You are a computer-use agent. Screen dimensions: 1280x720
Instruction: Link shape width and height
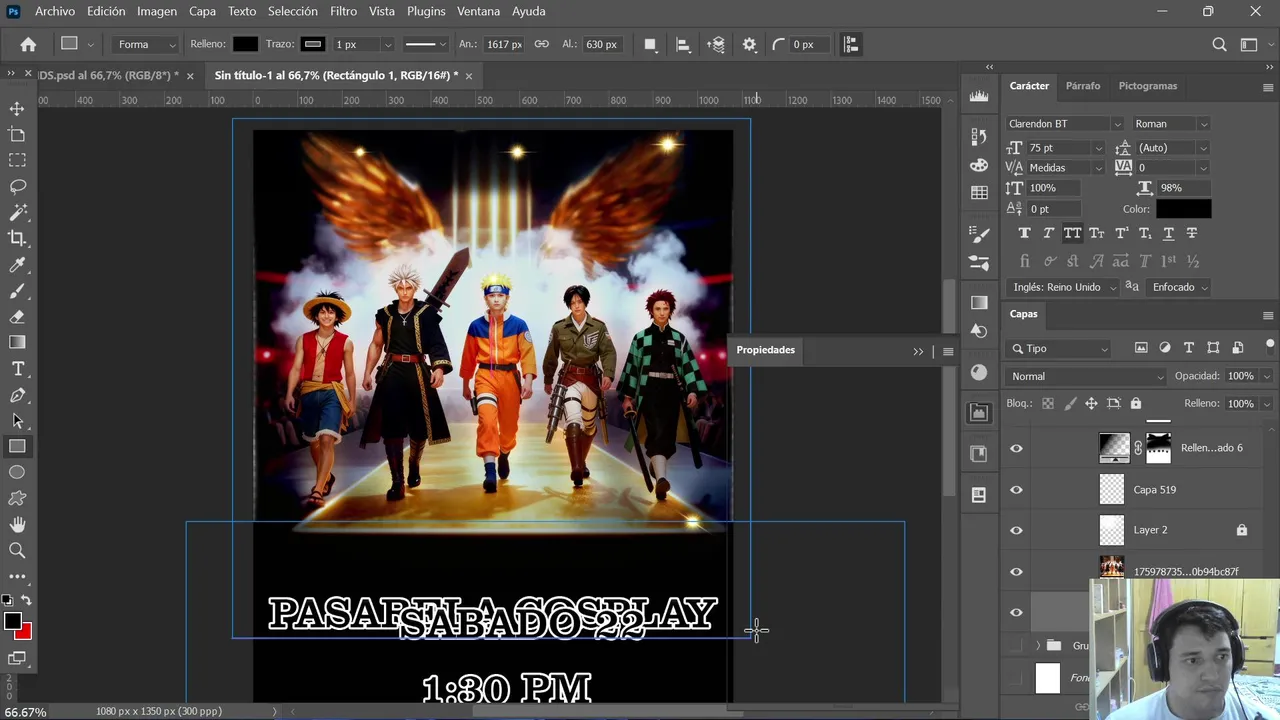point(541,44)
